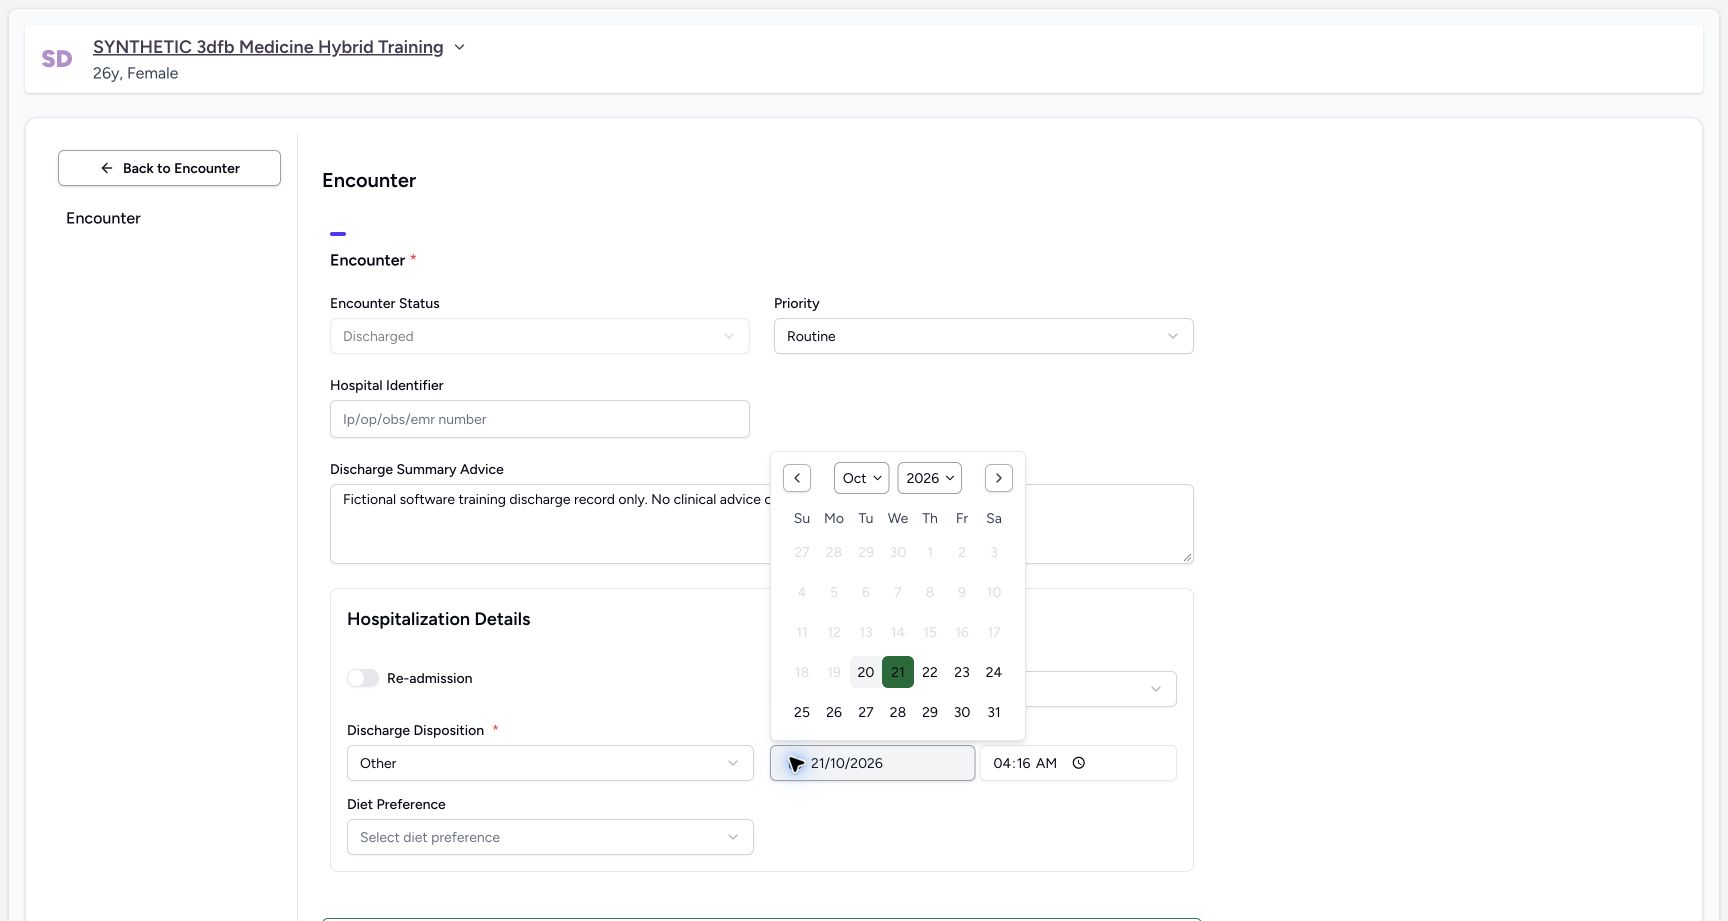The image size is (1728, 921).
Task: Click the '26y, Female' text
Action: point(135,73)
